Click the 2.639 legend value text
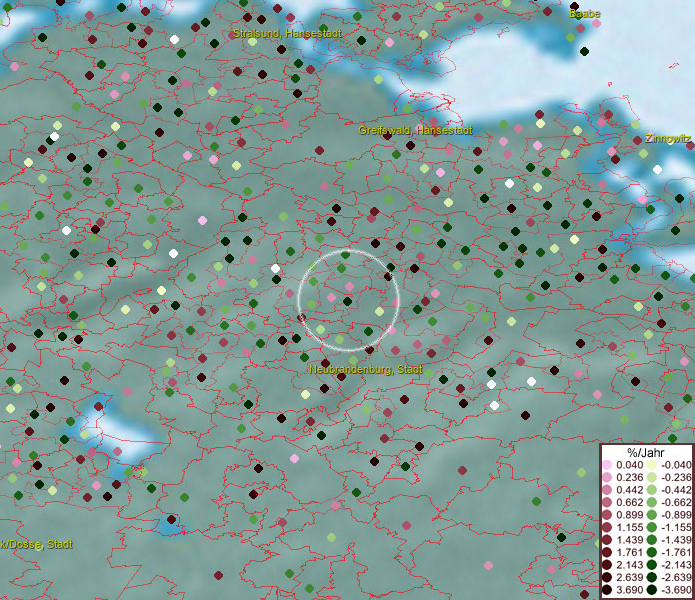The image size is (695, 600). pos(630,579)
